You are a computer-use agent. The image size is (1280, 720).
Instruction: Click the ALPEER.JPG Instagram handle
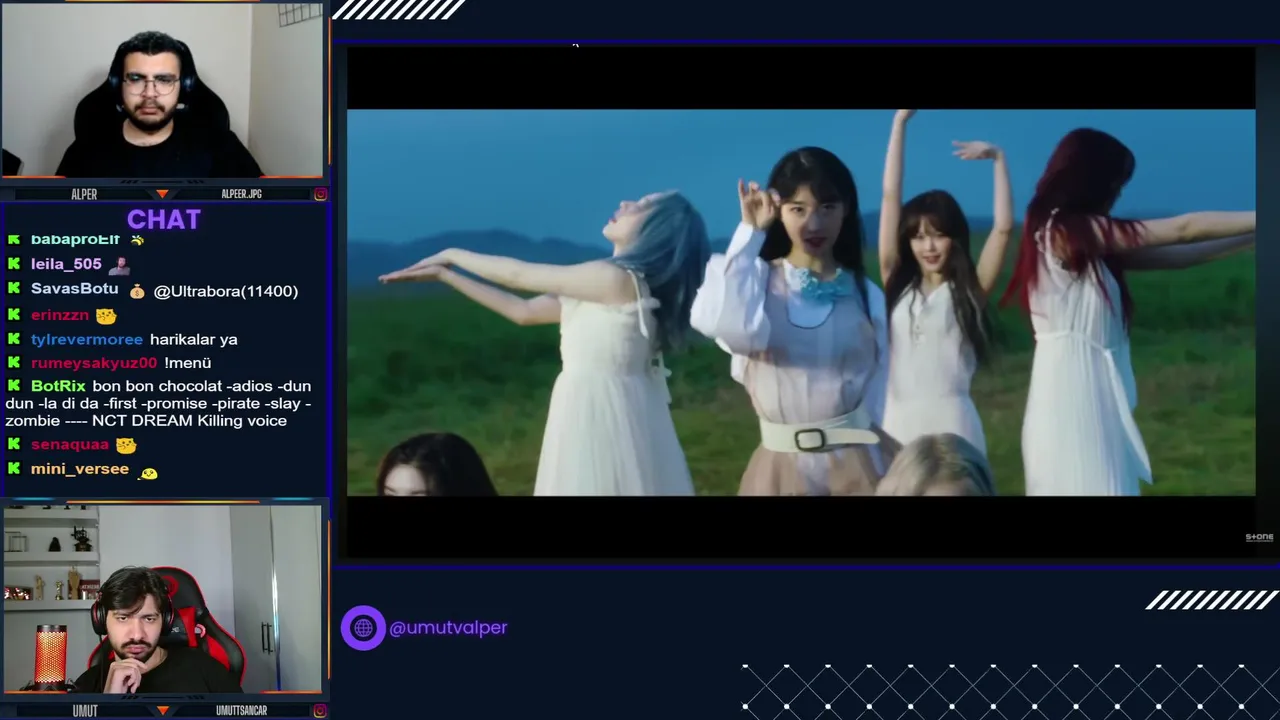(x=241, y=194)
